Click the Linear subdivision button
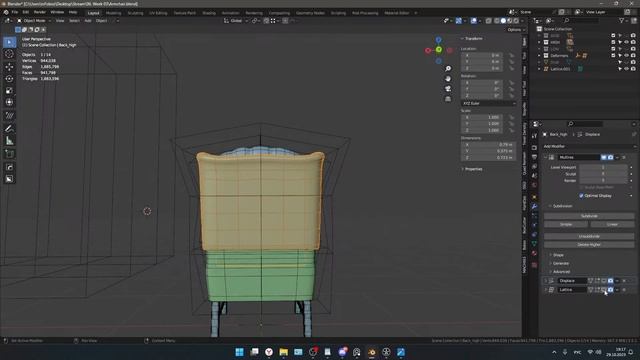The image size is (640, 360). (612, 224)
